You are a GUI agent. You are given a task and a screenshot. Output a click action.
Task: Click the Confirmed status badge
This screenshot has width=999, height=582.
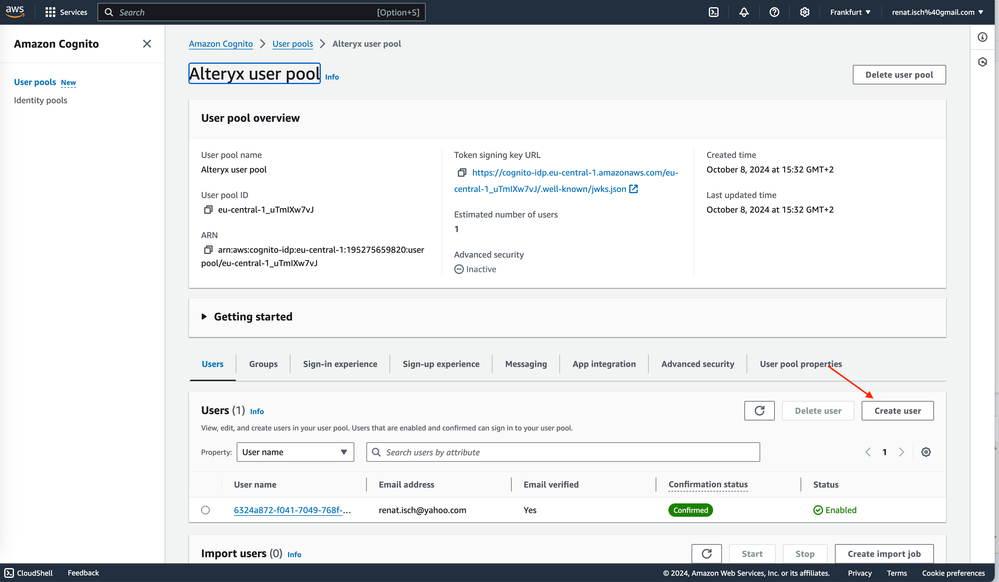(x=691, y=510)
